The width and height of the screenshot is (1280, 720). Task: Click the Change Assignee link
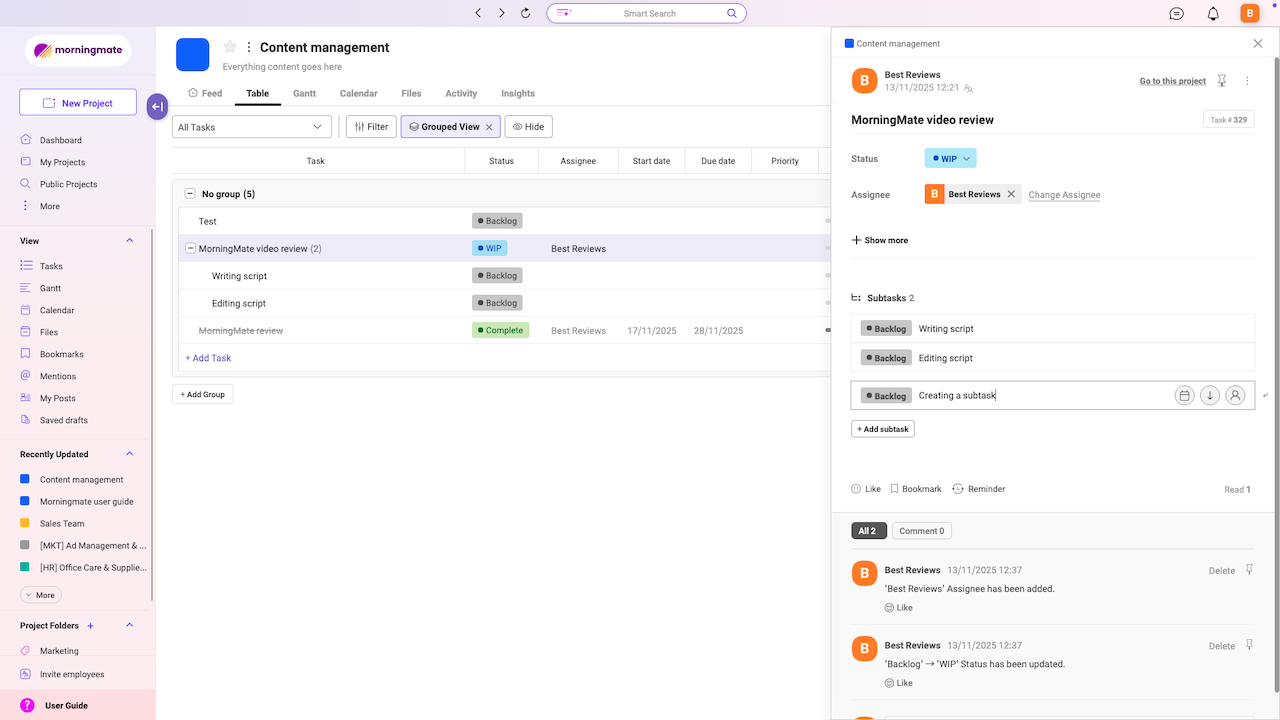click(x=1064, y=195)
